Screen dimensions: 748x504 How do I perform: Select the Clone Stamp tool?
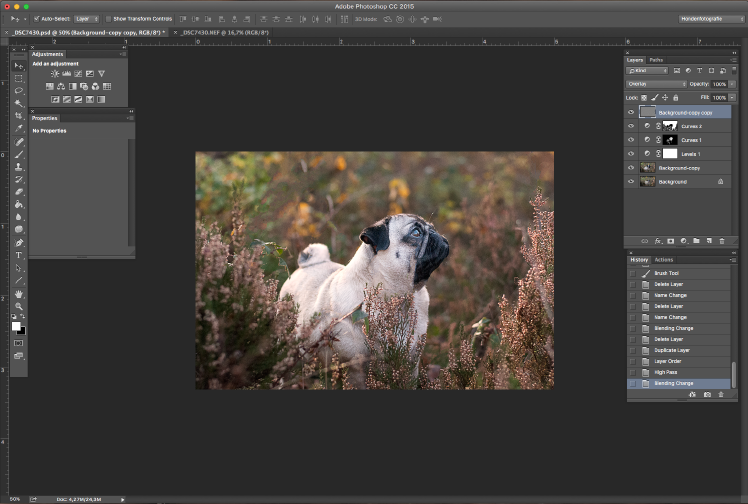click(x=19, y=167)
